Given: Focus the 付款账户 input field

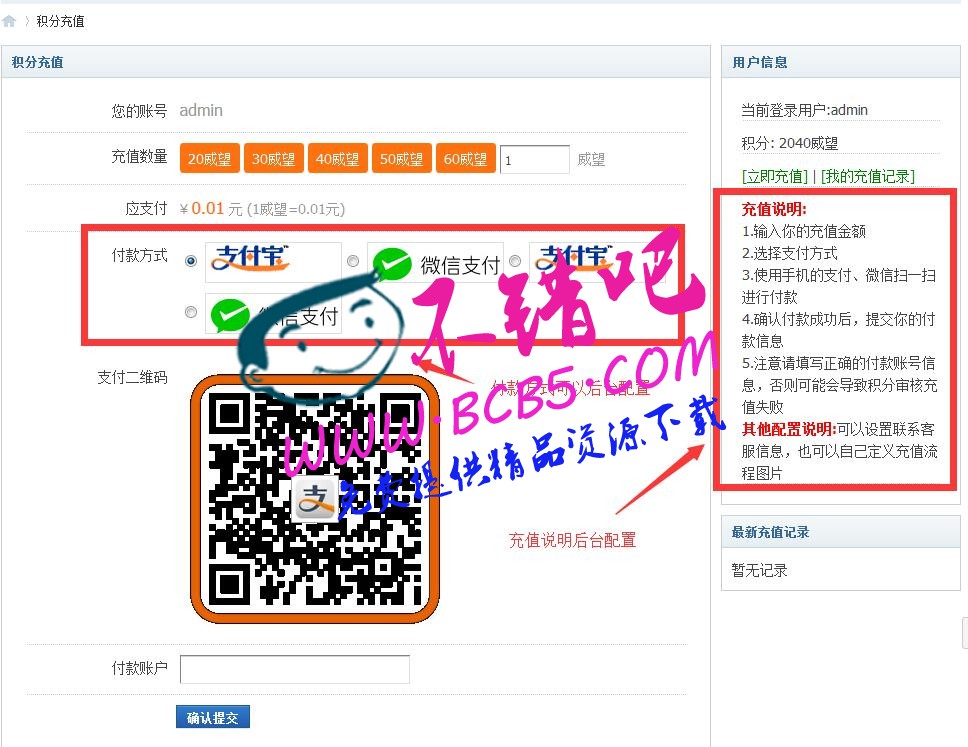Looking at the screenshot, I should 294,669.
